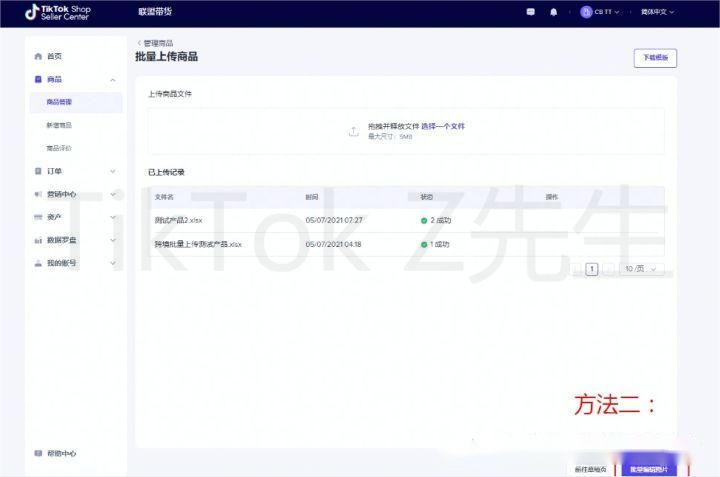Open the notification bell

553,12
